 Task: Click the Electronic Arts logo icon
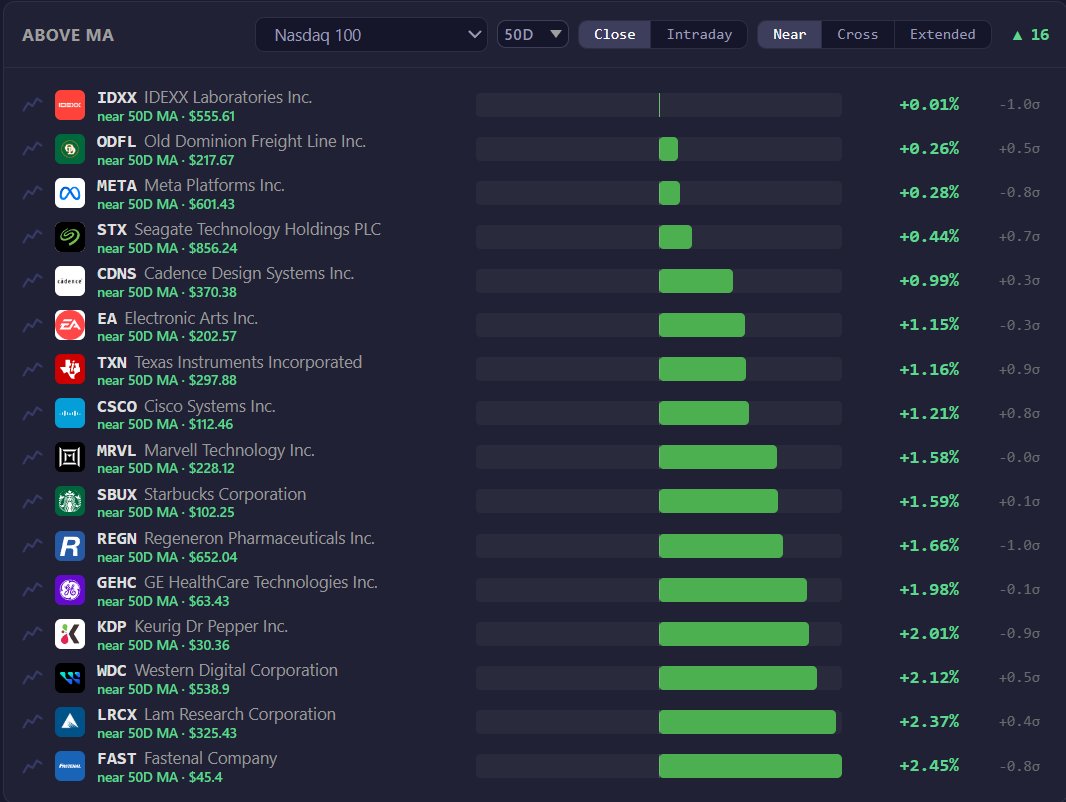tap(70, 326)
